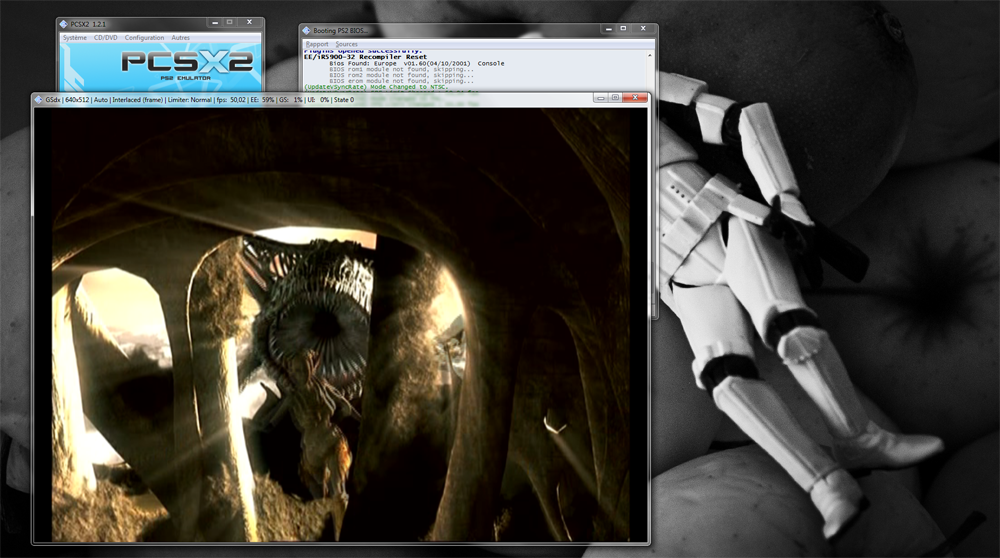Close the GSdx game window
This screenshot has height=558, width=1000.
[x=635, y=98]
